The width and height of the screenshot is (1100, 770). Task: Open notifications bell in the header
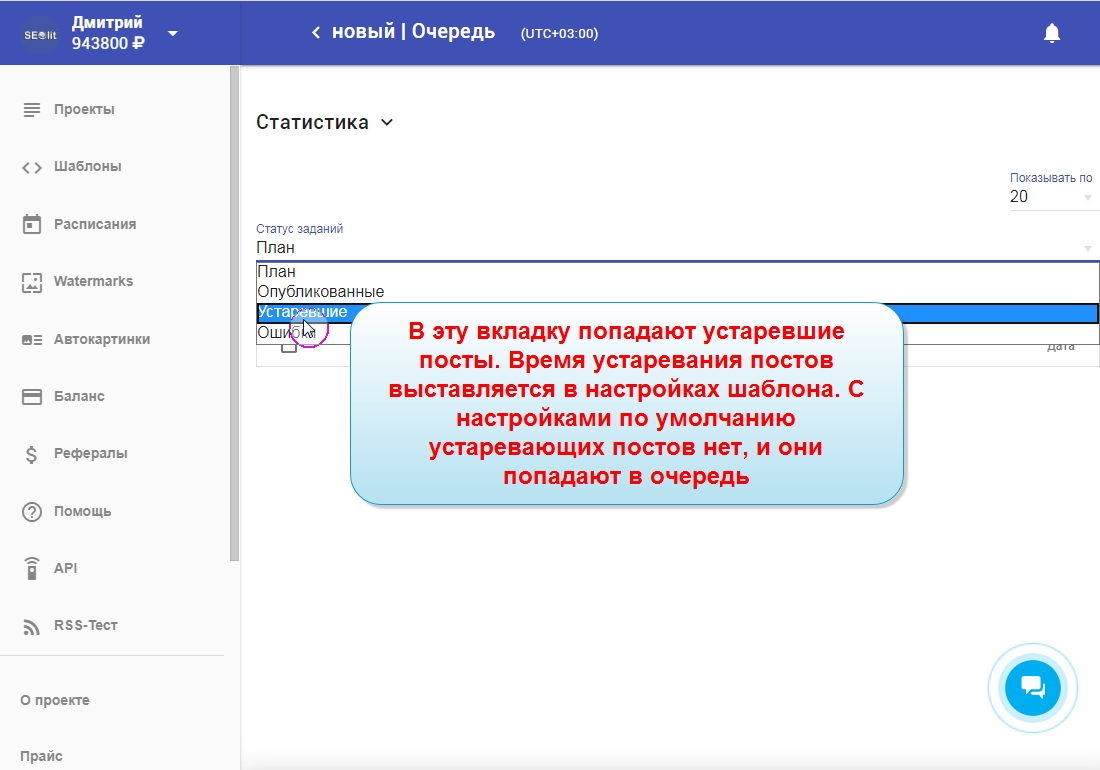point(1051,33)
